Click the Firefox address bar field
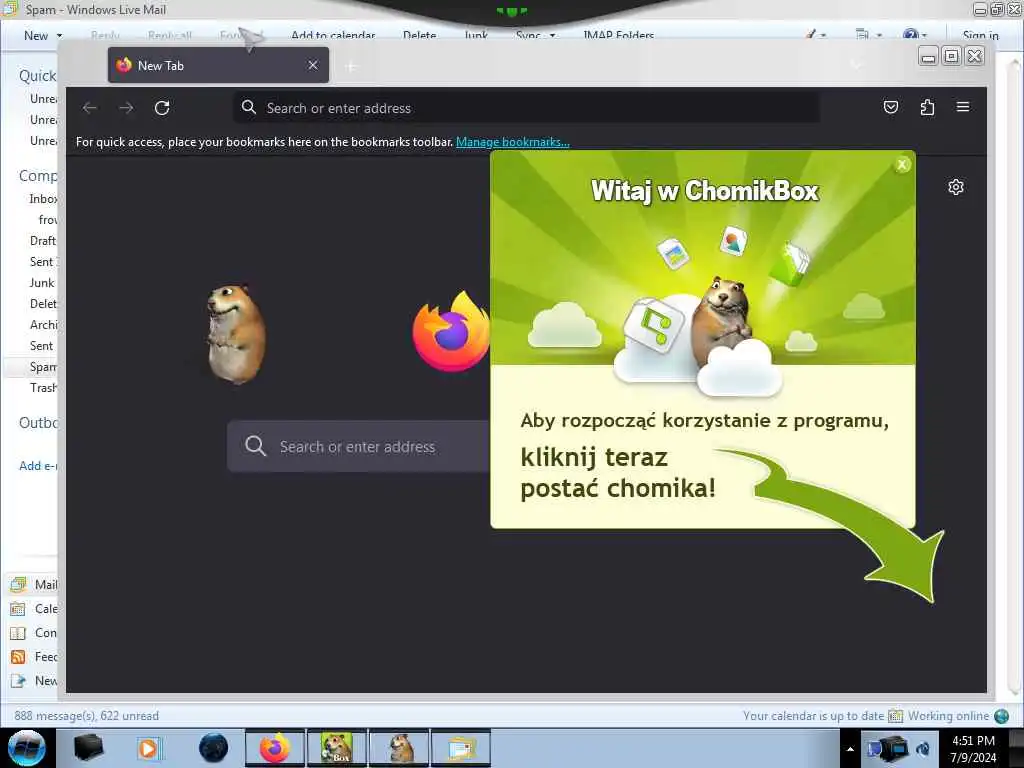The height and width of the screenshot is (768, 1024). coord(526,108)
